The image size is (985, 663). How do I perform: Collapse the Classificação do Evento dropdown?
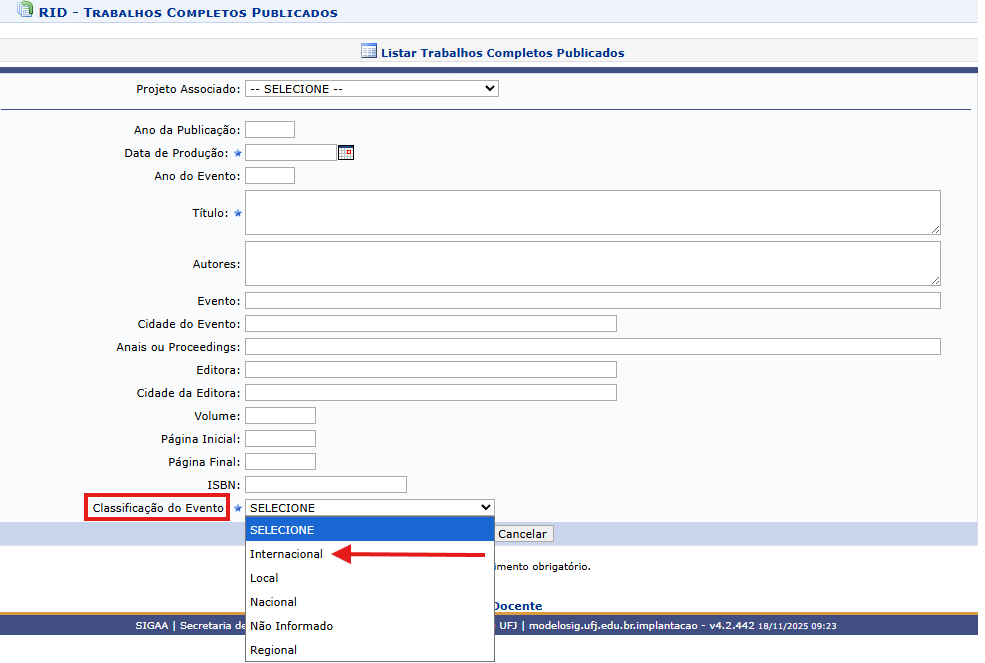coord(369,508)
